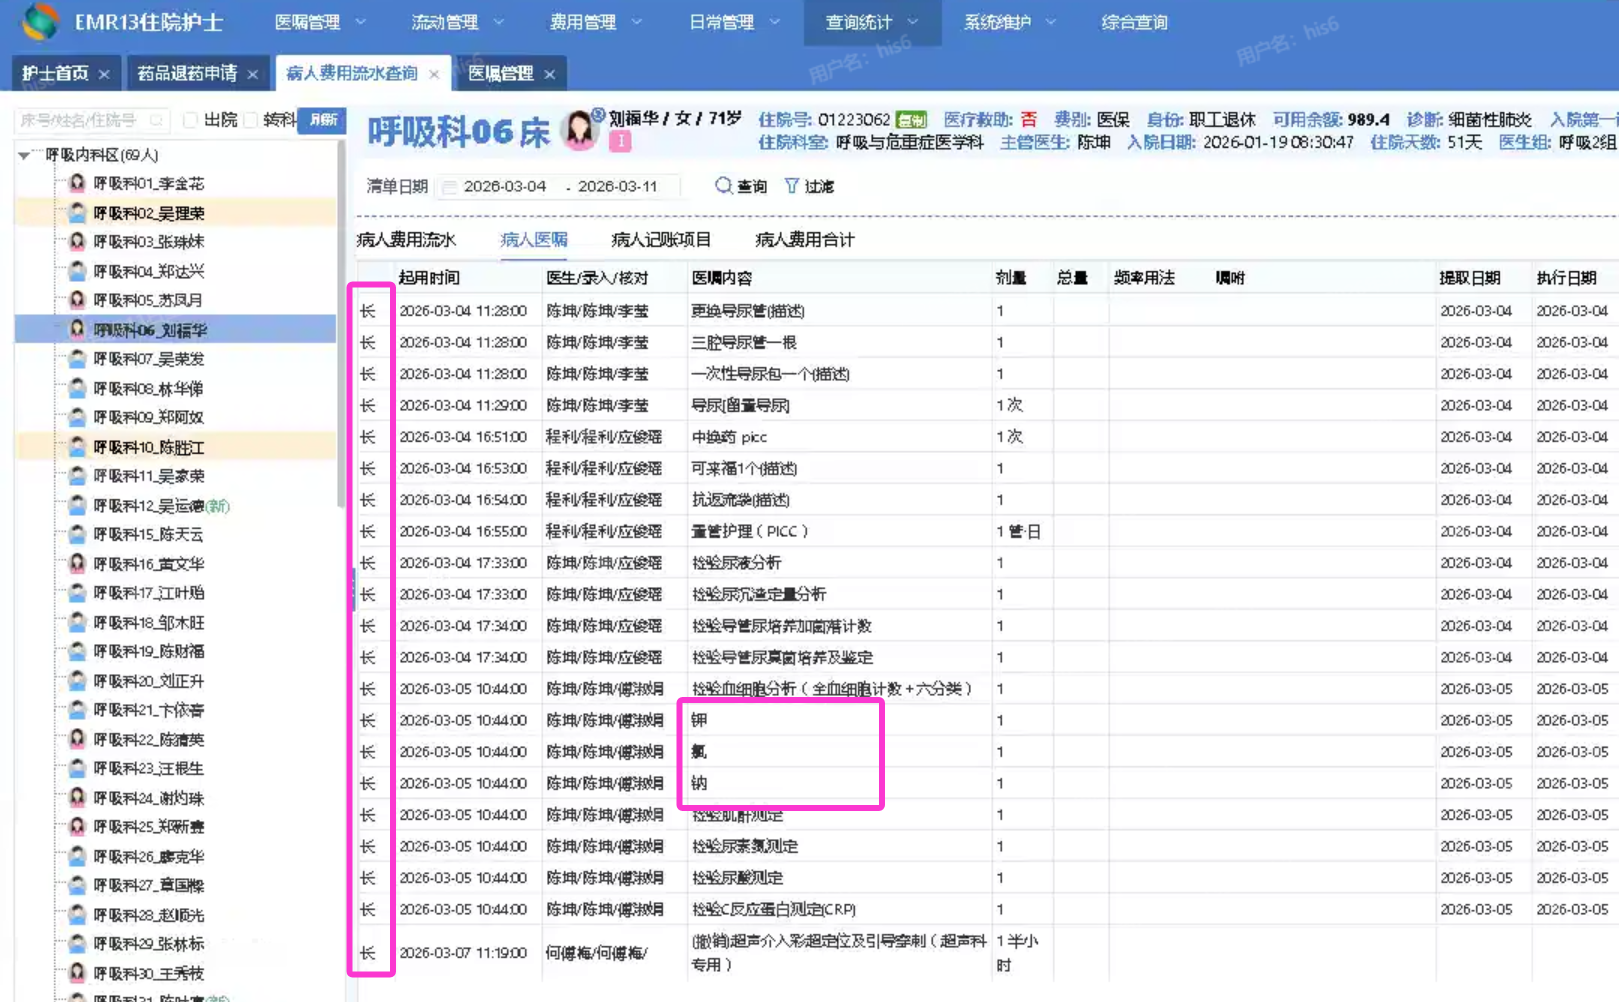
Task: Select patient 呼吸科12_吴运德 in tree
Action: [161, 506]
